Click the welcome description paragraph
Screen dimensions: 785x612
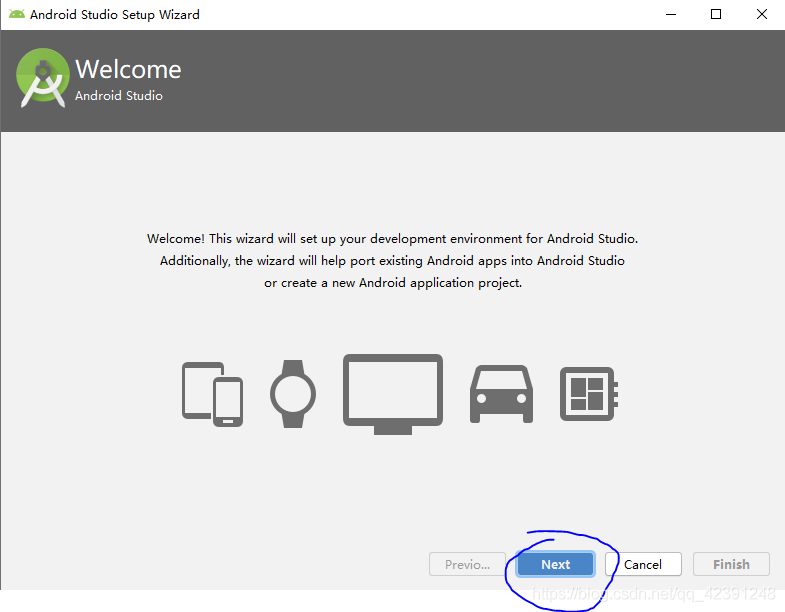tap(392, 261)
